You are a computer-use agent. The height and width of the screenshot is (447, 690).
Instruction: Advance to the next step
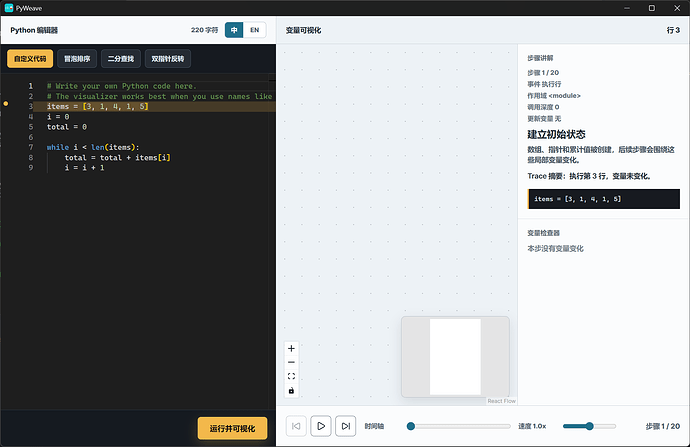[345, 426]
